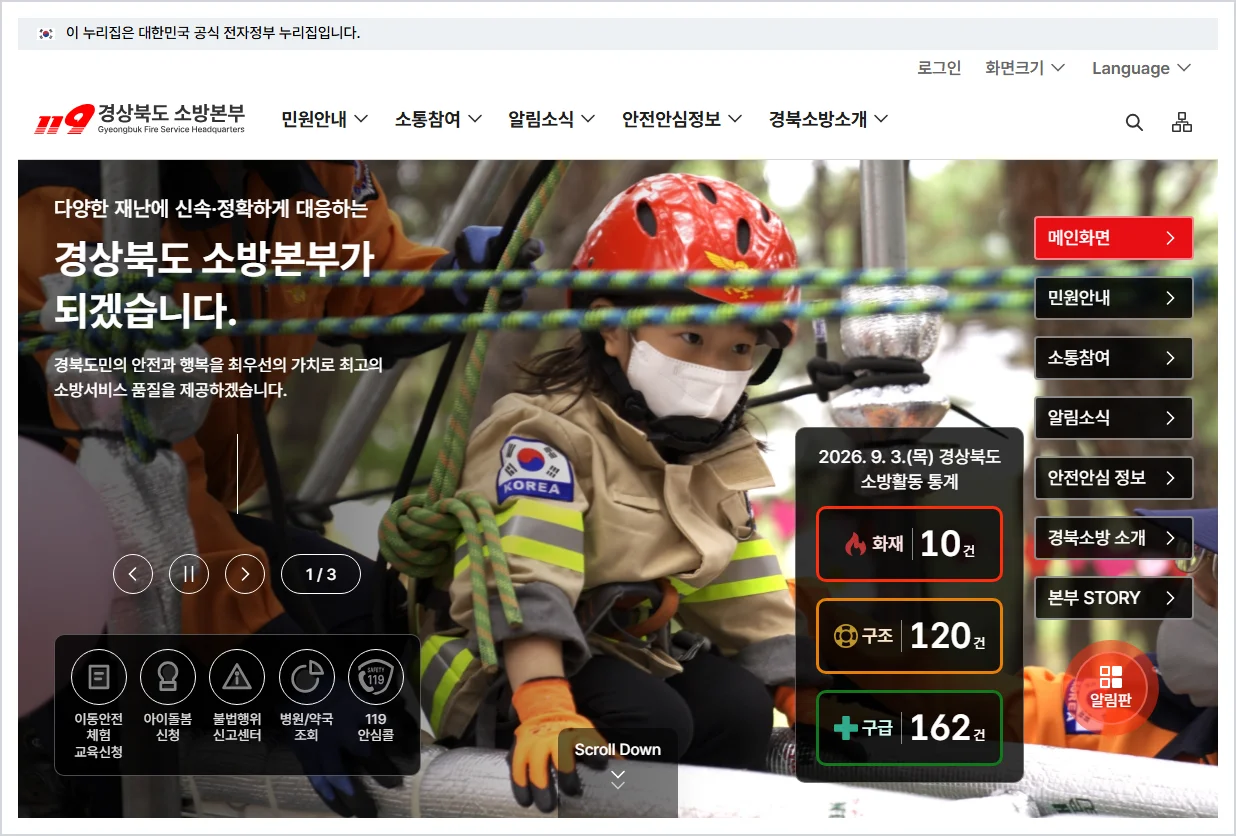Open Language dropdown
The height and width of the screenshot is (836, 1236).
click(x=1142, y=68)
